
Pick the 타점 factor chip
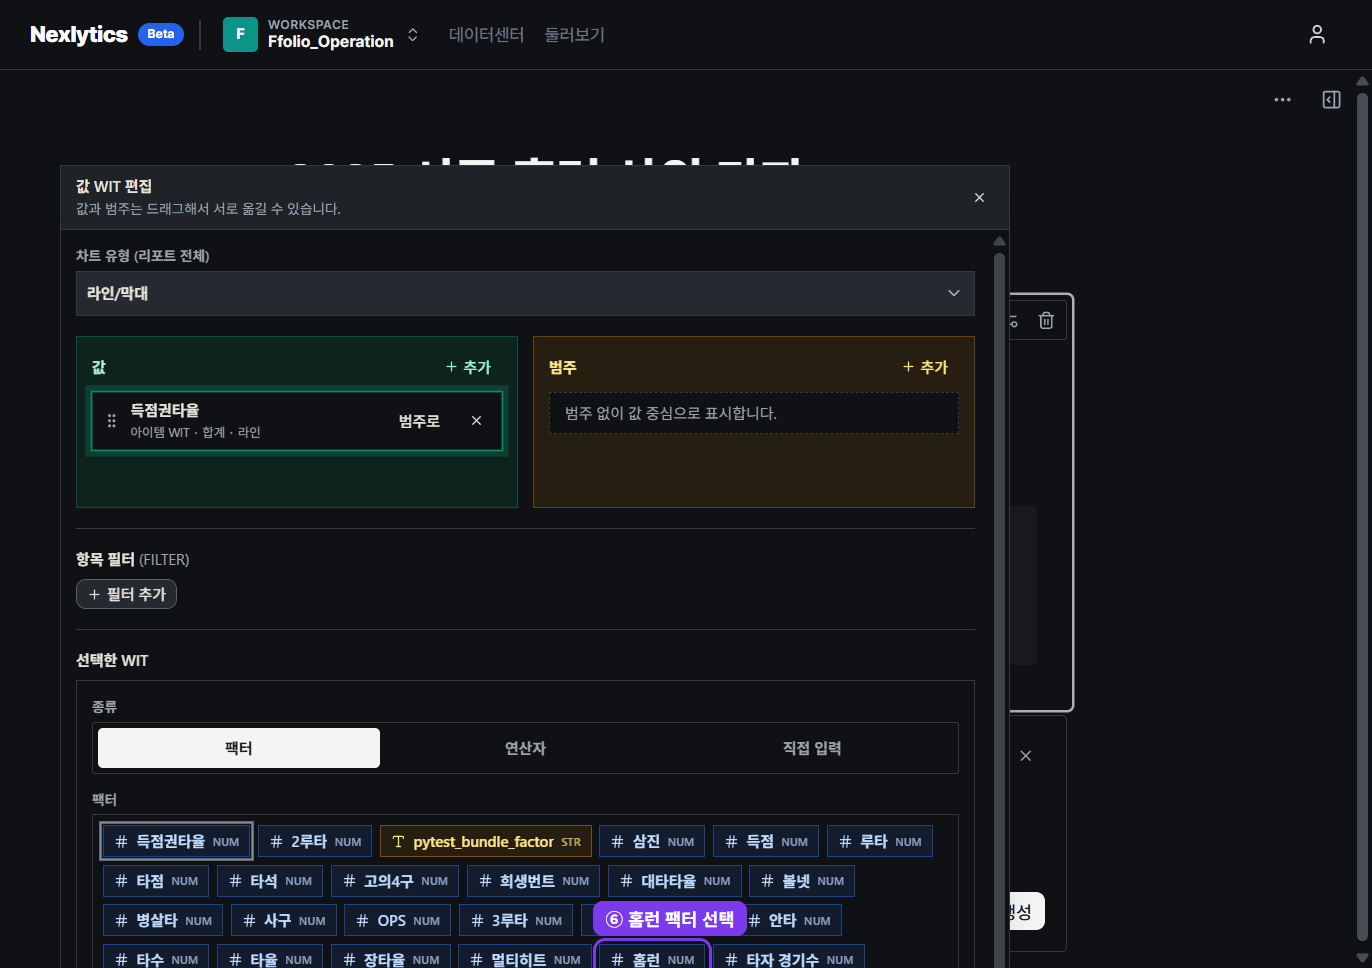156,881
